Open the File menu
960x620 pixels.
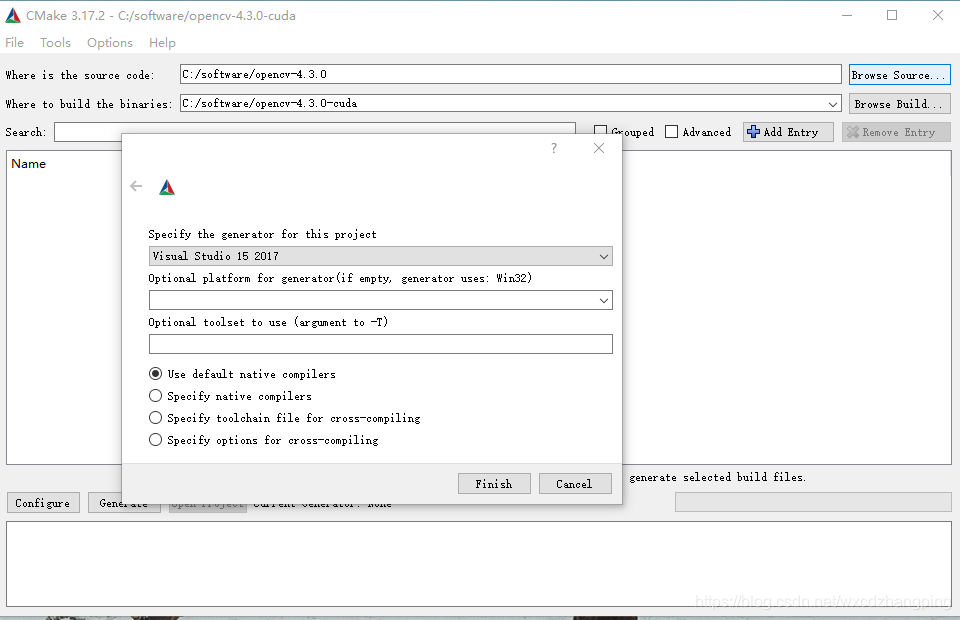[x=15, y=43]
